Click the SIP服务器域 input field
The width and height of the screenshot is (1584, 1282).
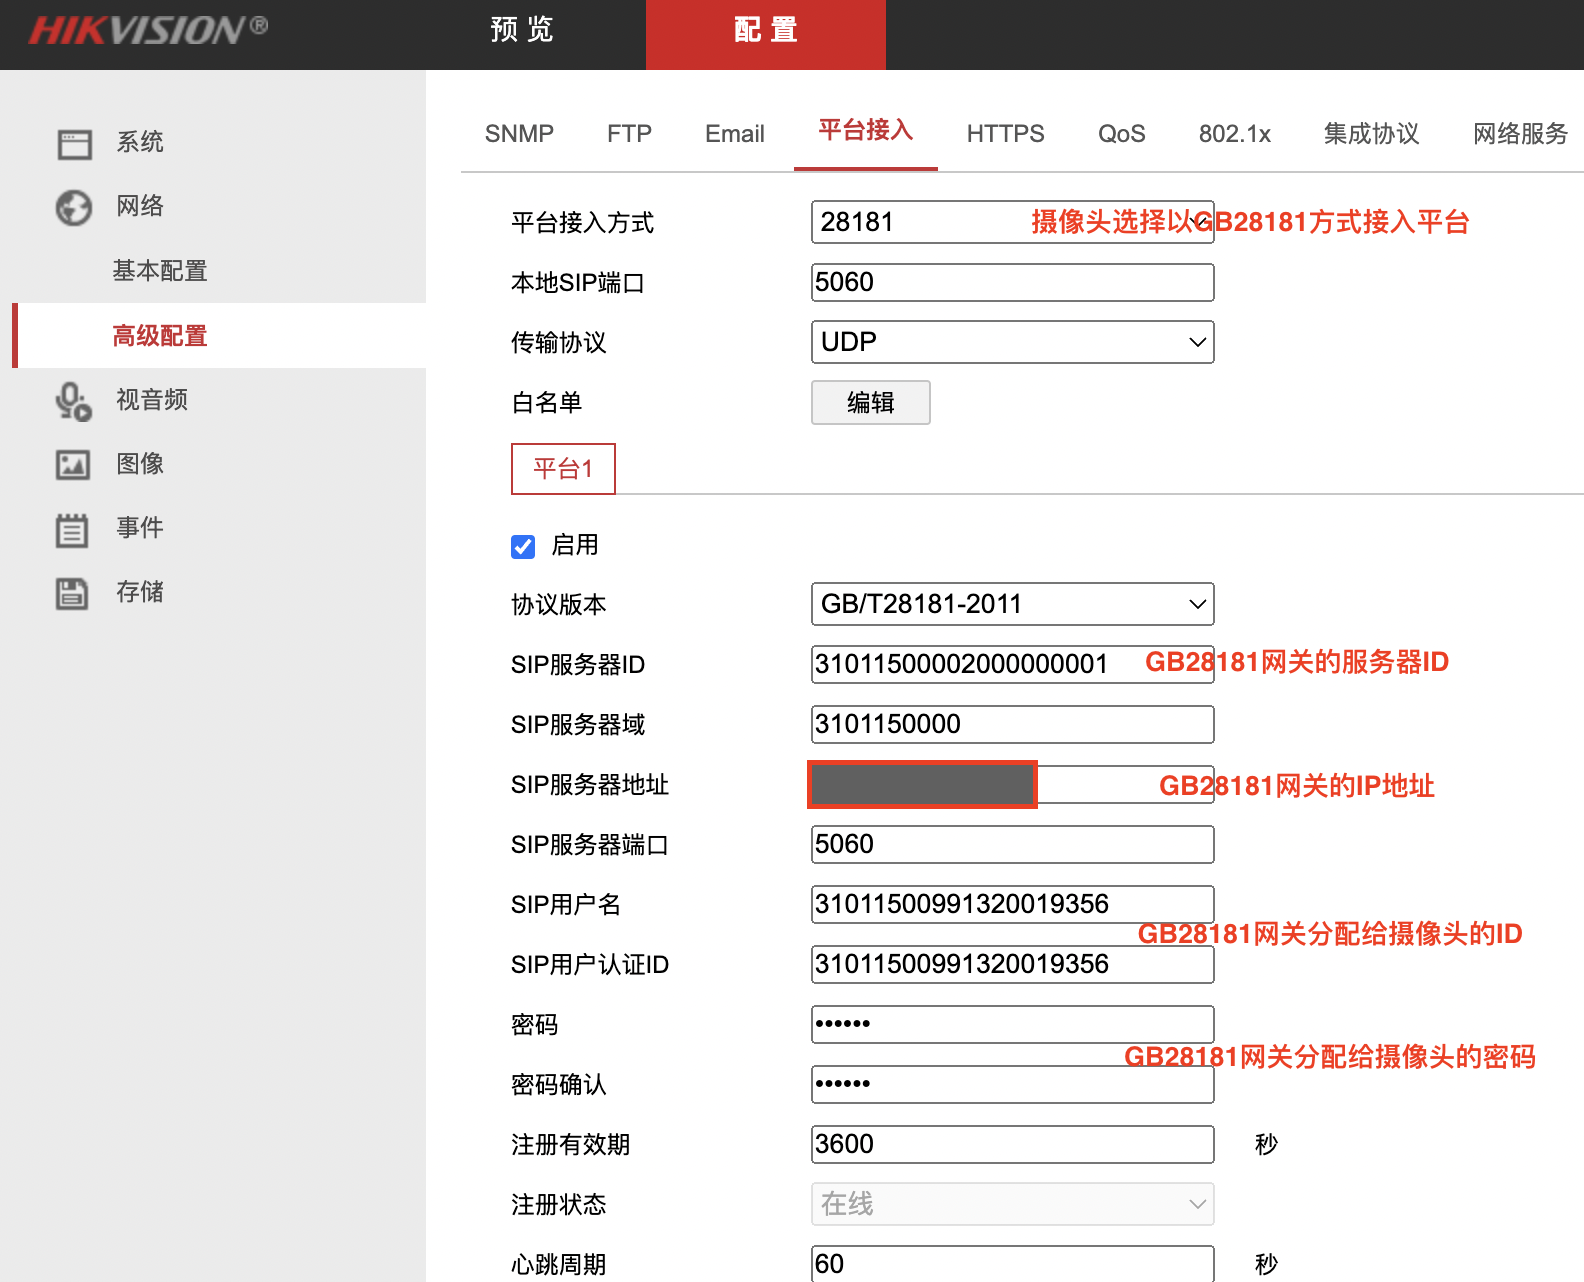1012,724
